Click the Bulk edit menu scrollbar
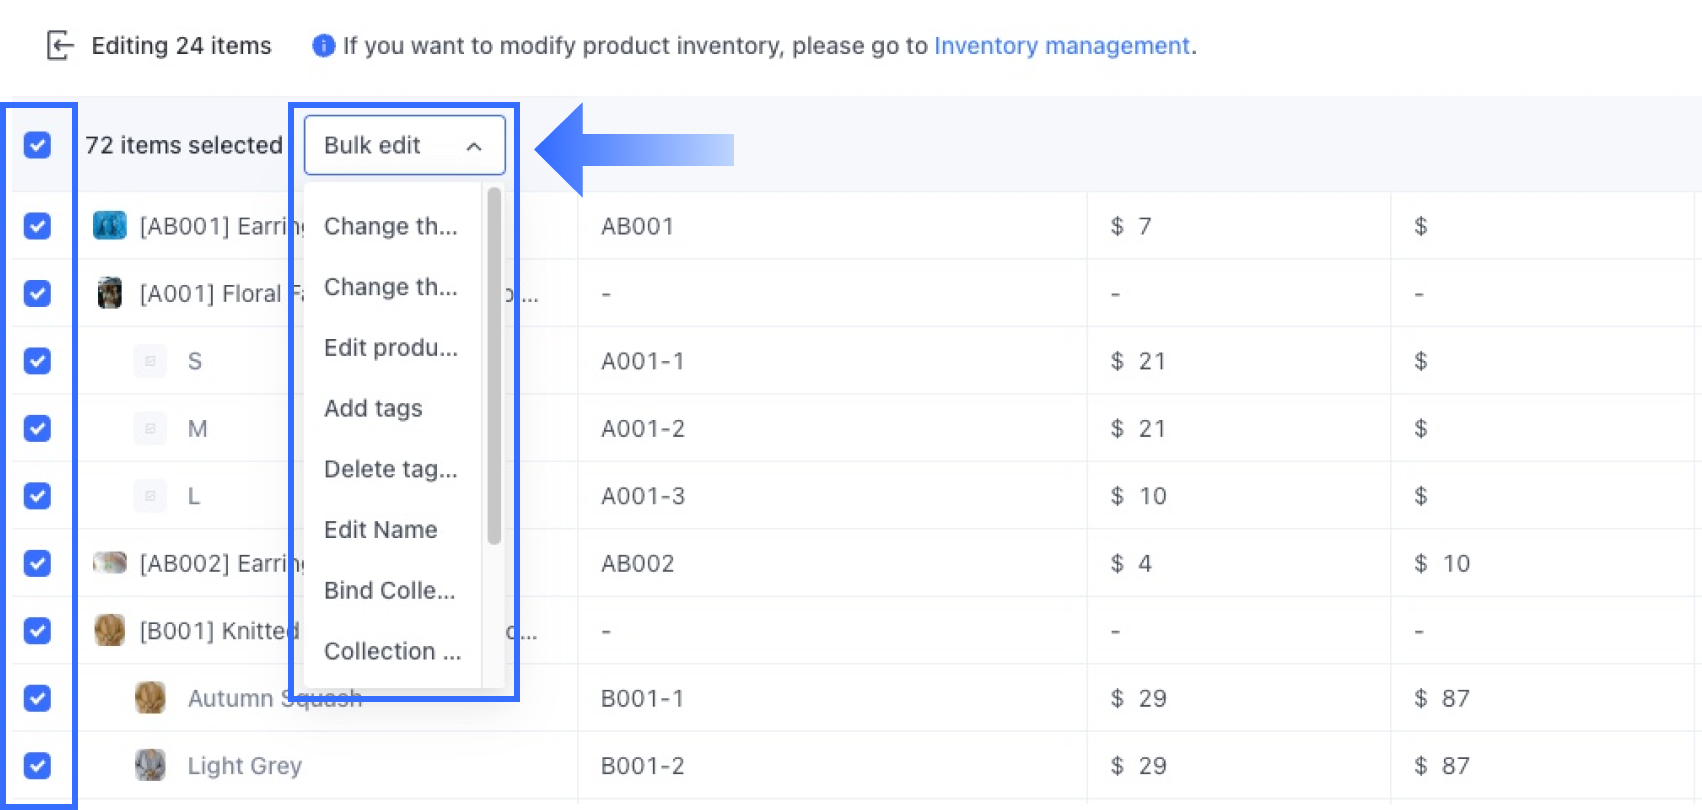 tap(494, 366)
